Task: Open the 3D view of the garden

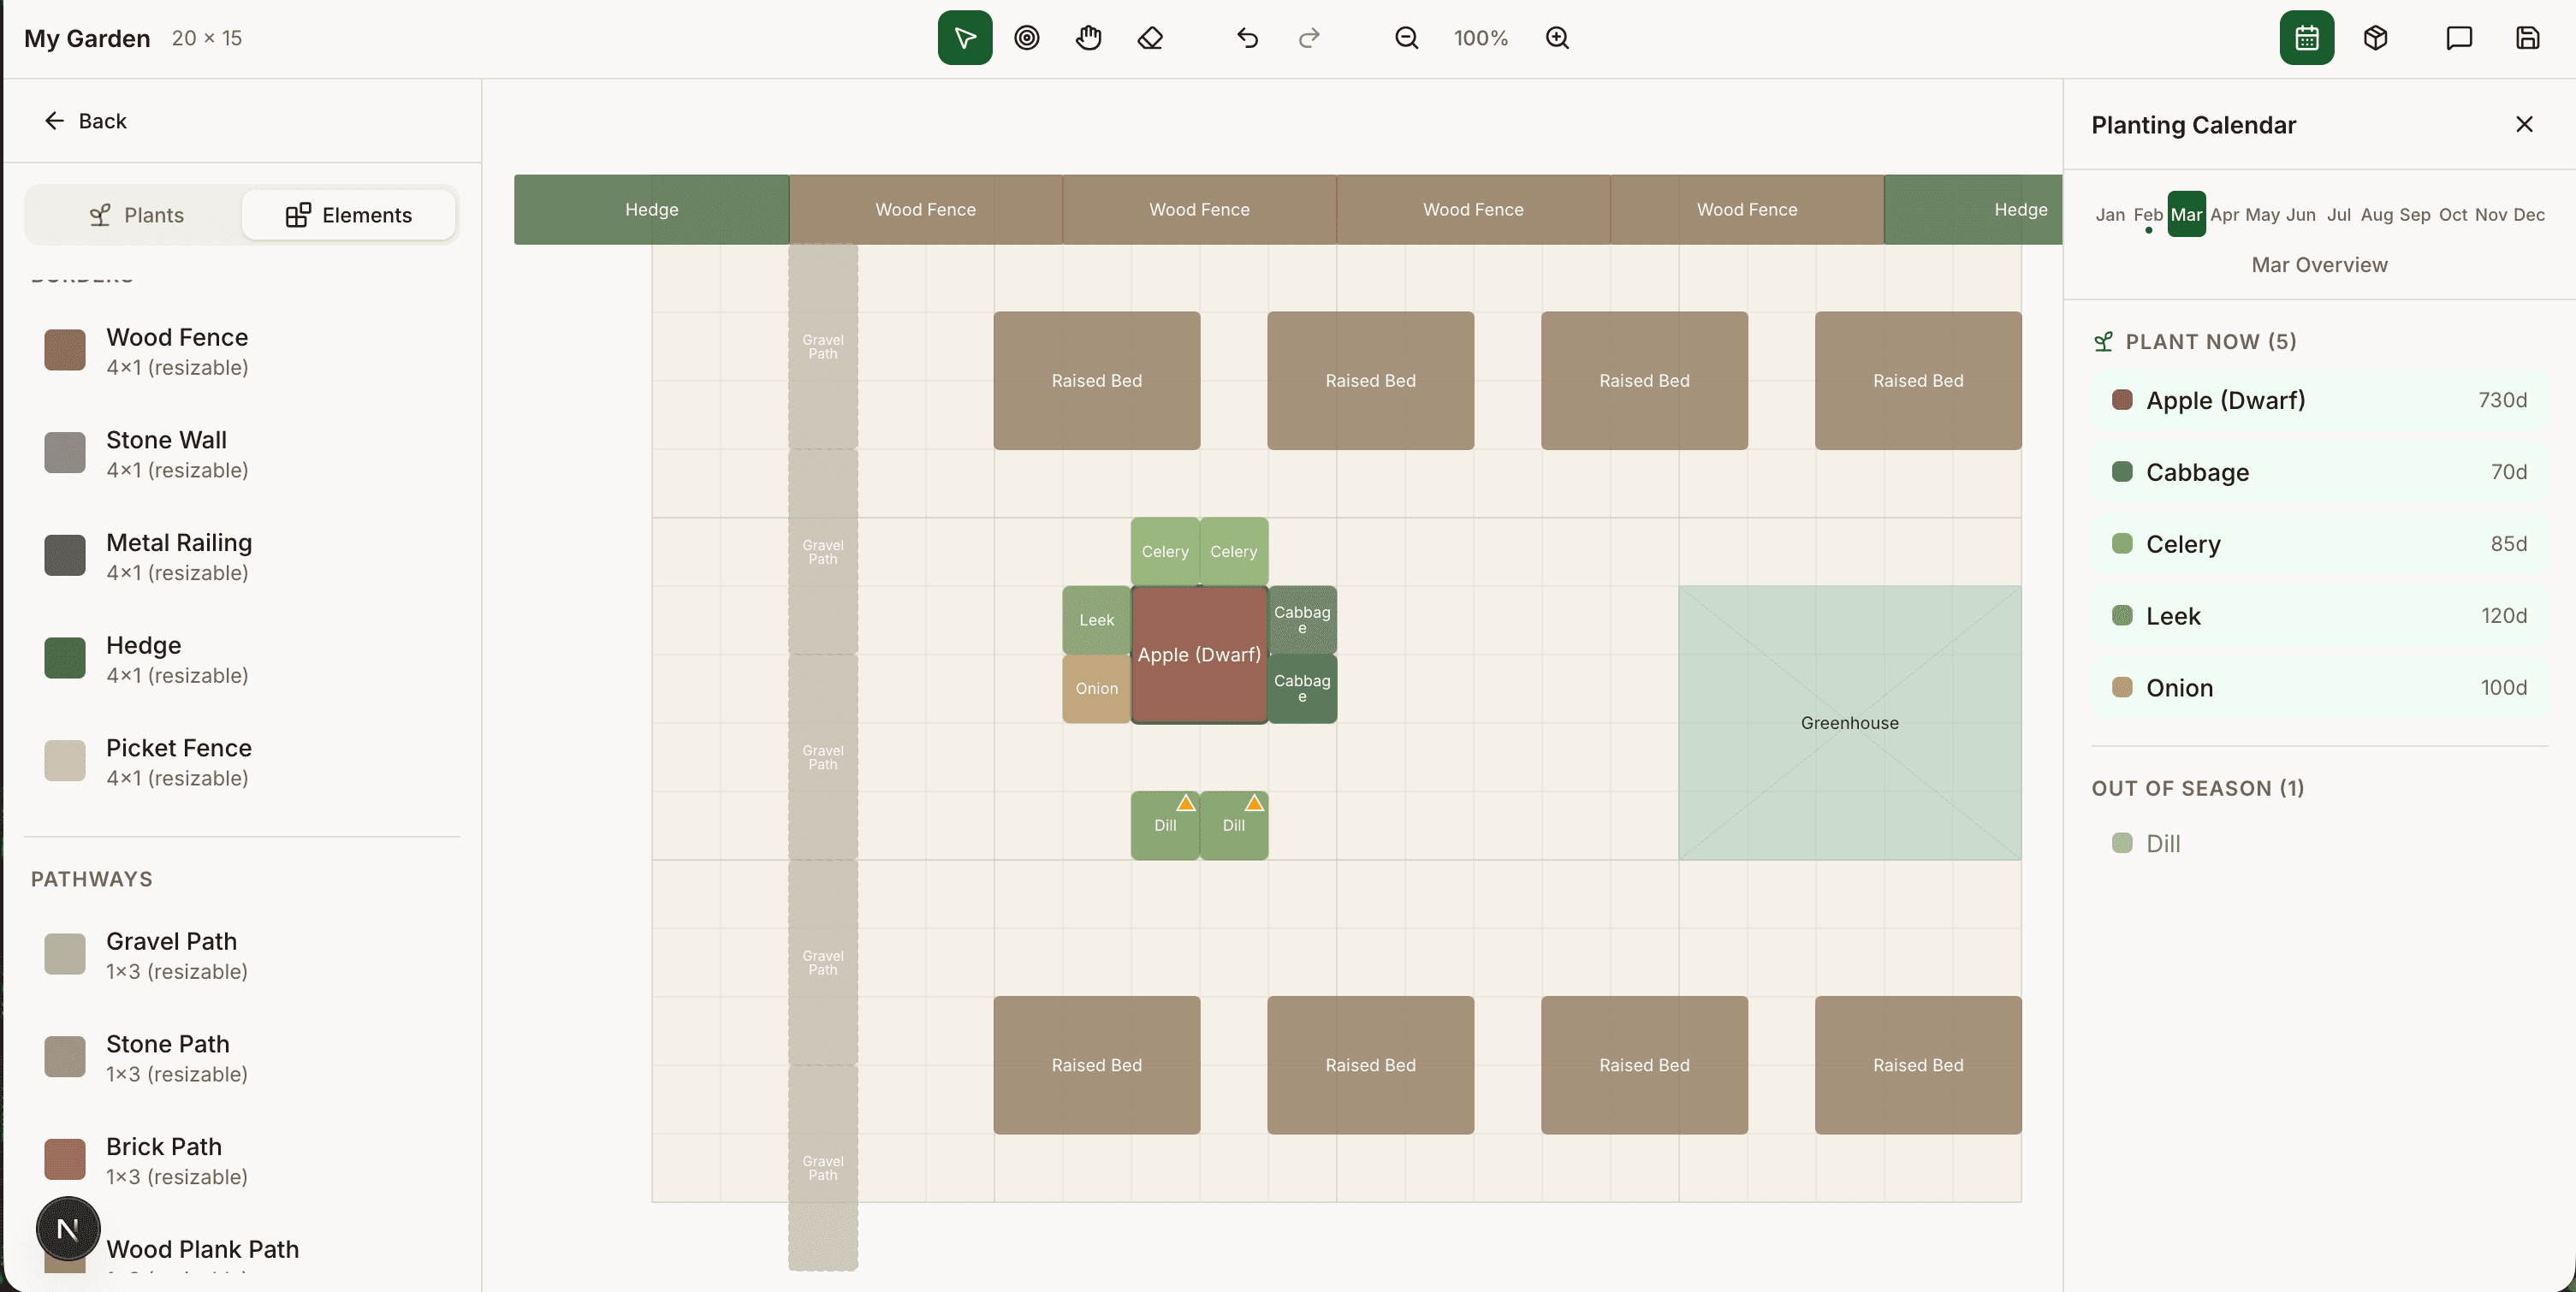Action: (2375, 38)
